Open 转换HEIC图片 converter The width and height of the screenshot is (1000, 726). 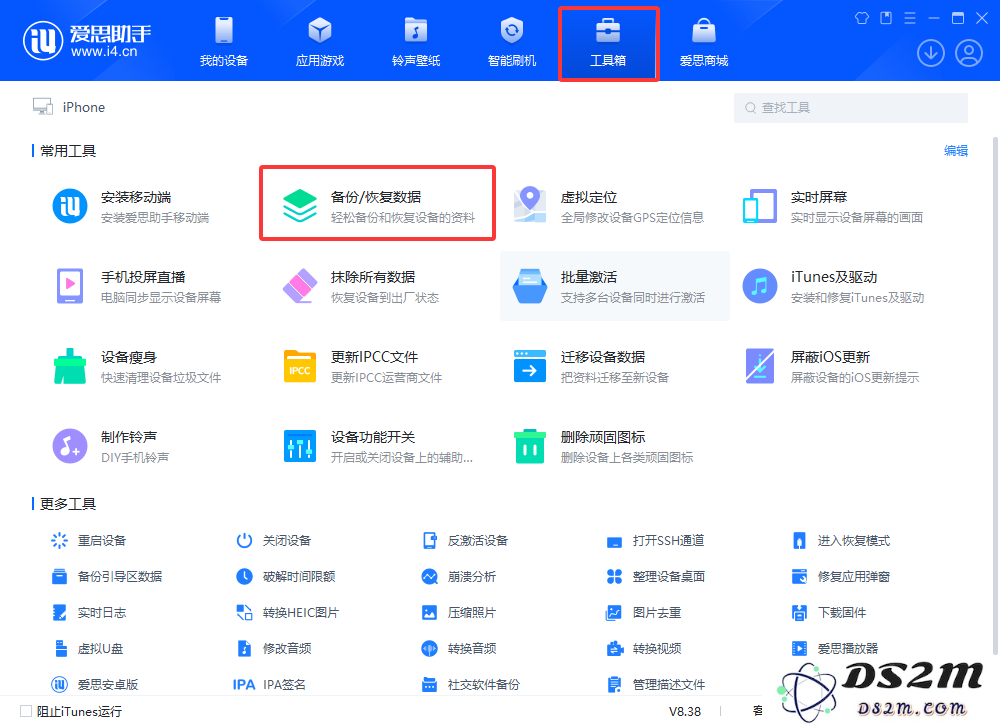[288, 612]
